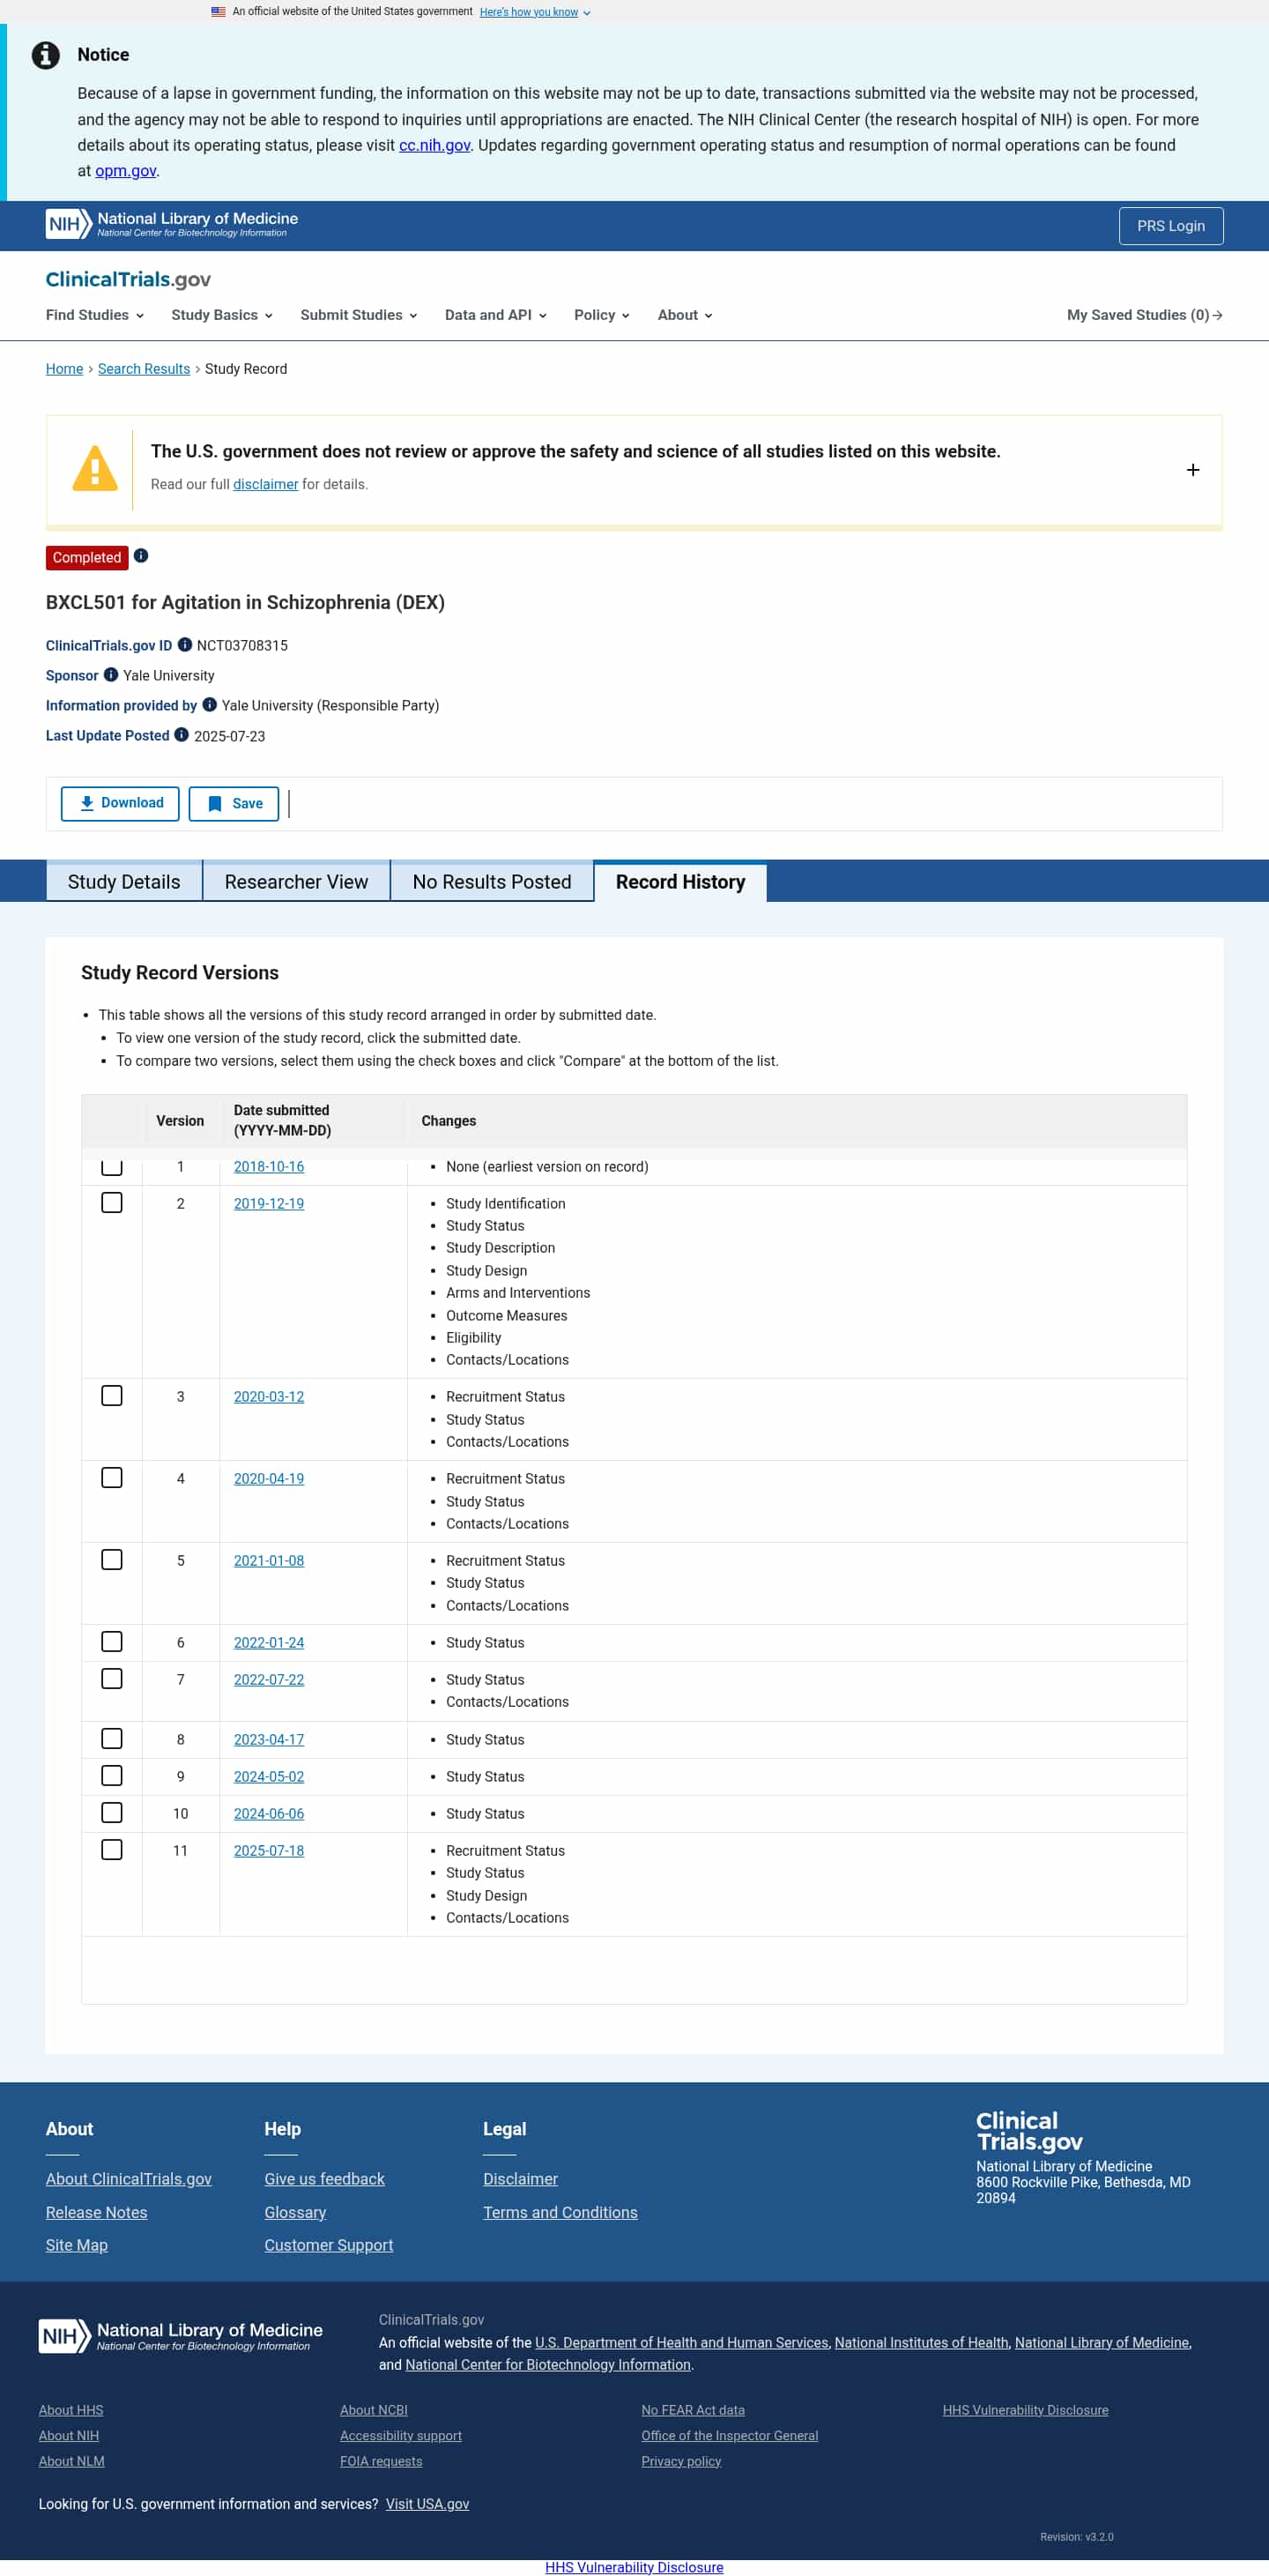
Task: Open the Release Notes footer link
Action: (96, 2213)
